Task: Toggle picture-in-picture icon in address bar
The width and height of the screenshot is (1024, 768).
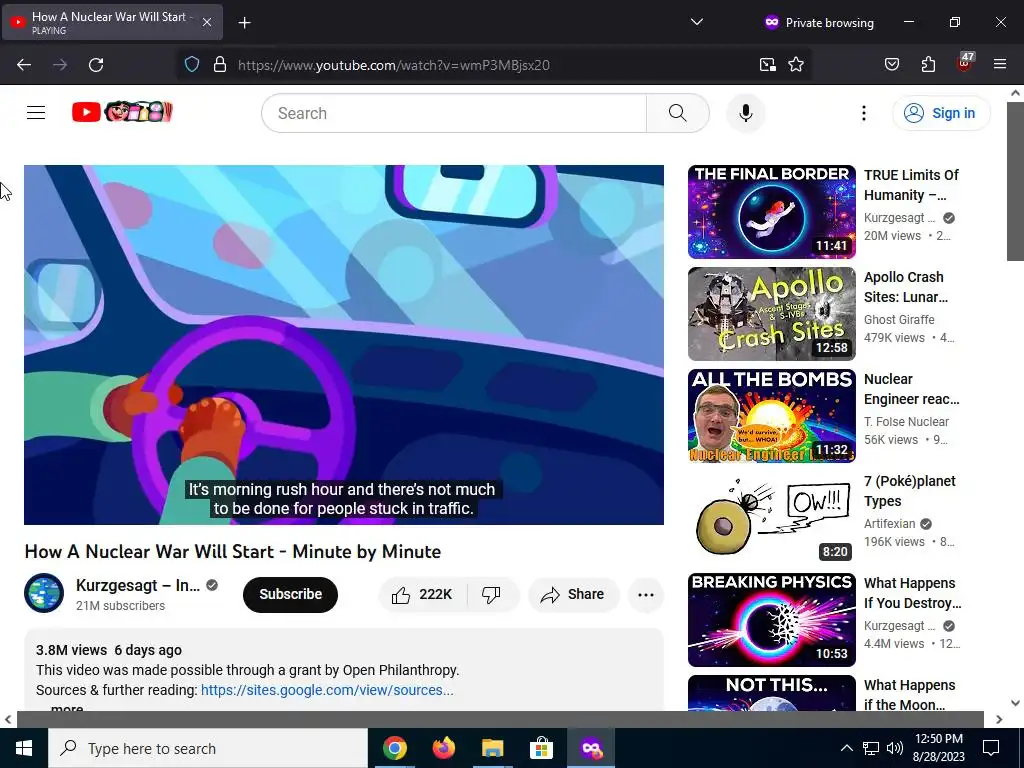Action: (x=767, y=65)
